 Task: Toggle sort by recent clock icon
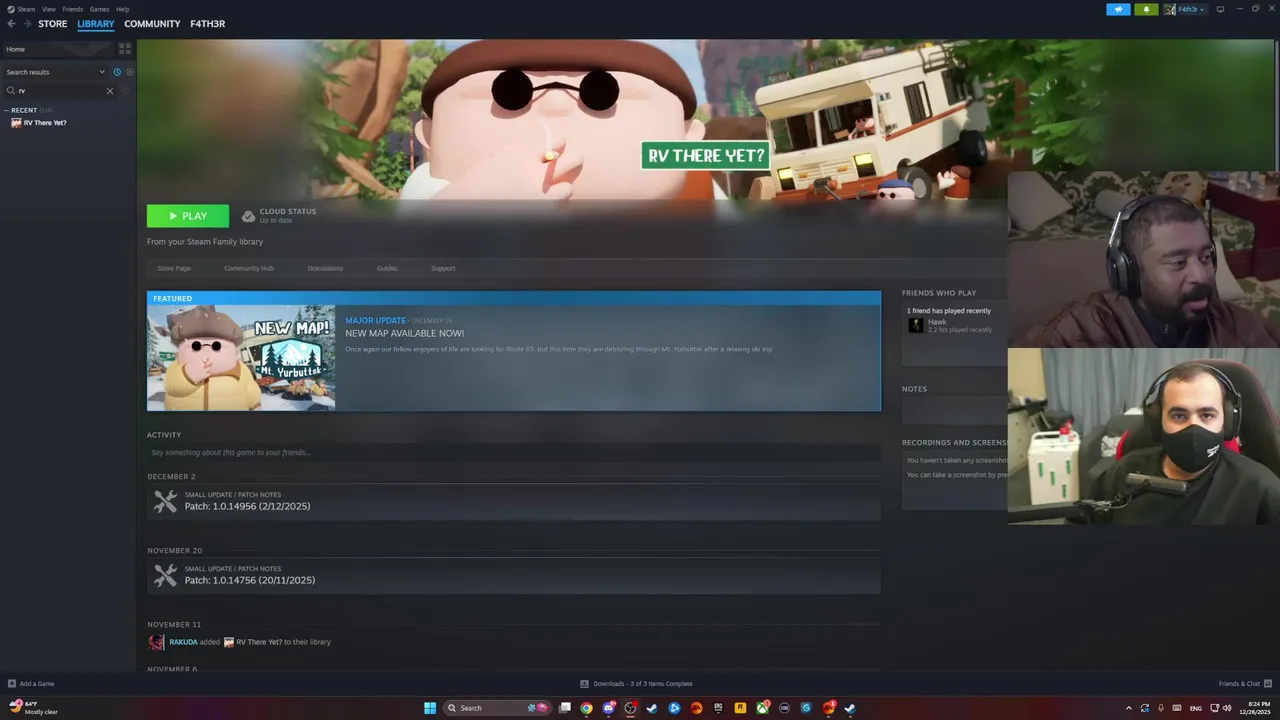pyautogui.click(x=117, y=72)
